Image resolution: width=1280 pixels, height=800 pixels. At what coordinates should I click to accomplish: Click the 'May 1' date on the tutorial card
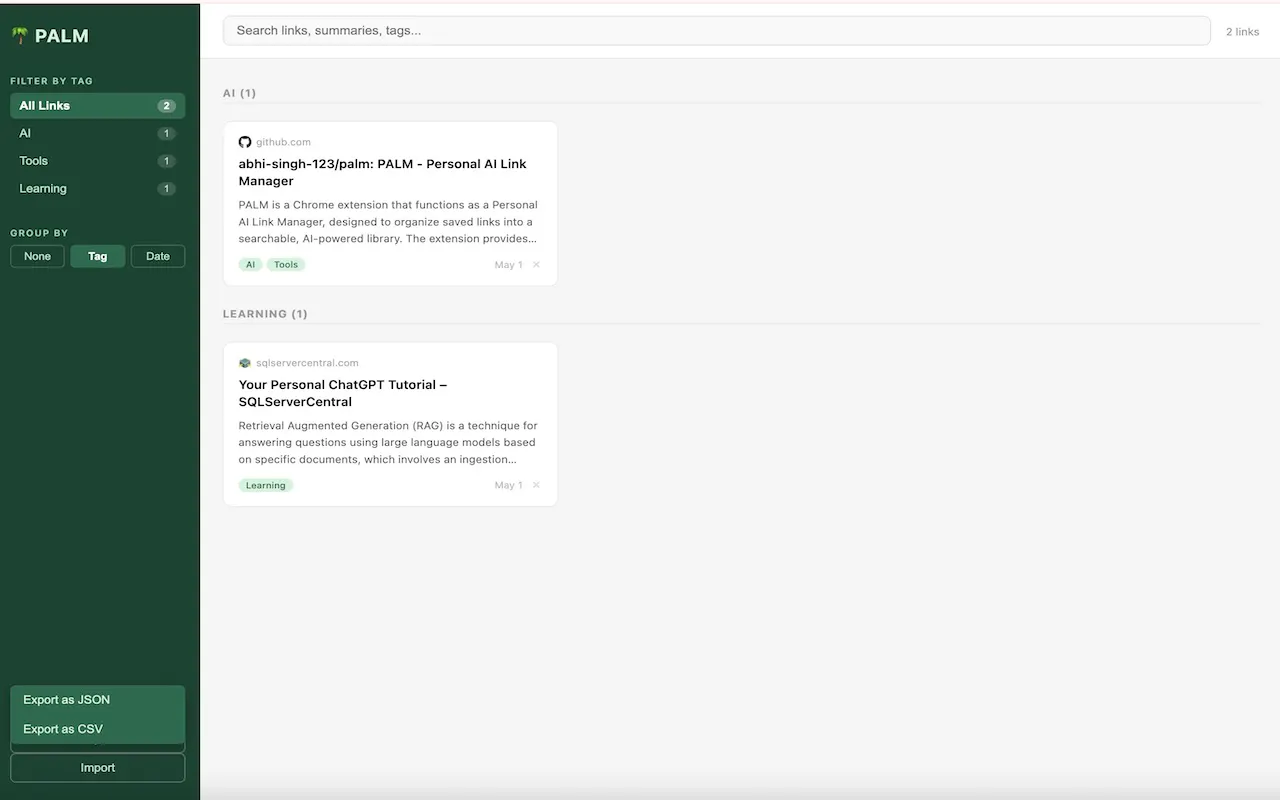508,485
